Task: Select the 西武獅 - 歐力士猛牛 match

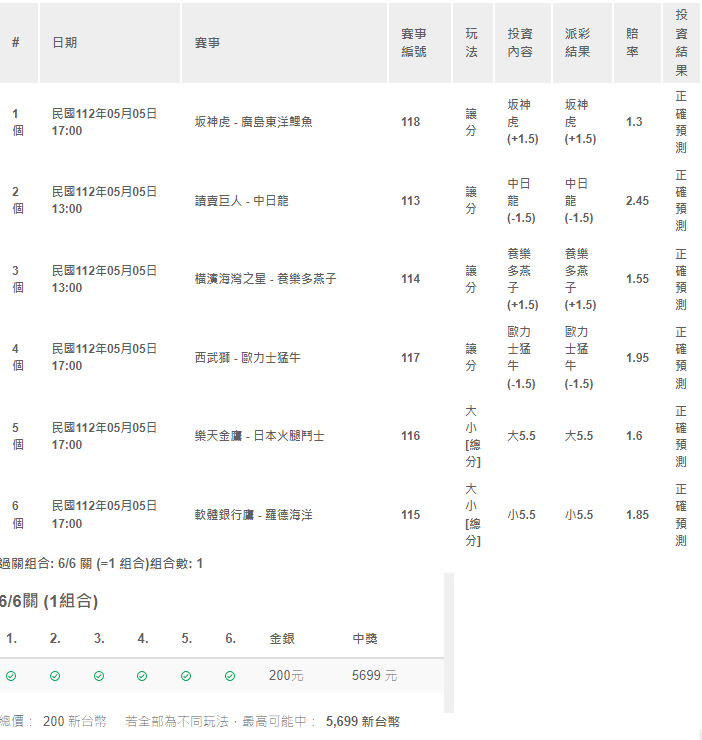Action: [247, 358]
